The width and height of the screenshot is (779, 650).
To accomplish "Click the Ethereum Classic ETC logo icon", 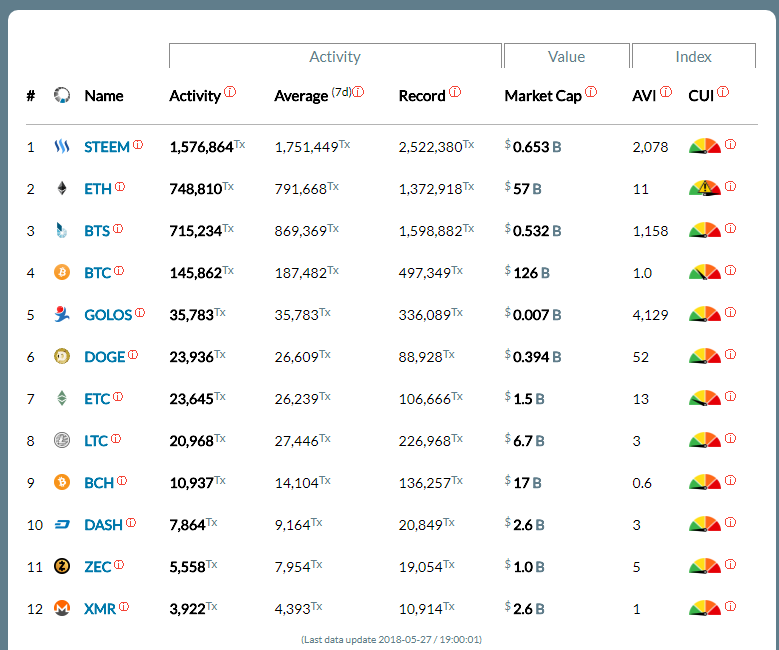I will [62, 398].
